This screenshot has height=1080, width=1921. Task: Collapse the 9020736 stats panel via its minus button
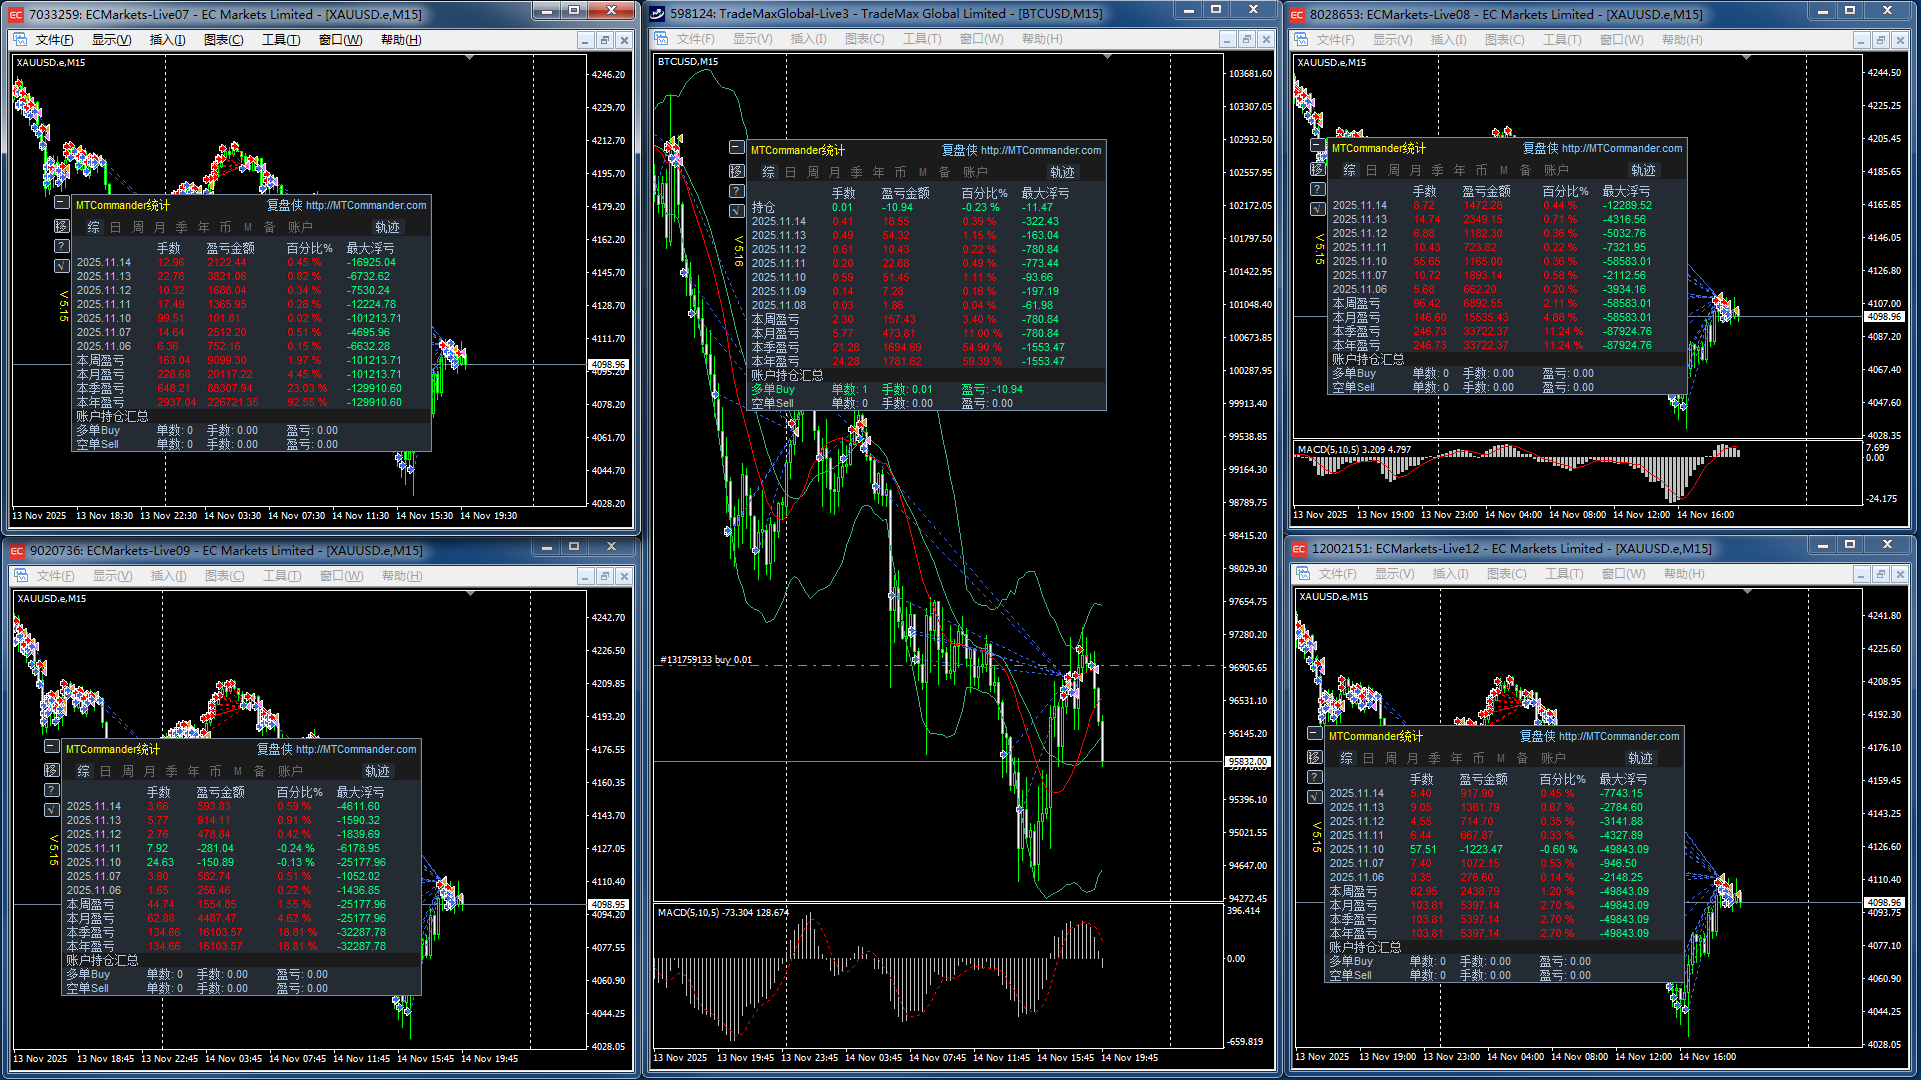pyautogui.click(x=51, y=746)
